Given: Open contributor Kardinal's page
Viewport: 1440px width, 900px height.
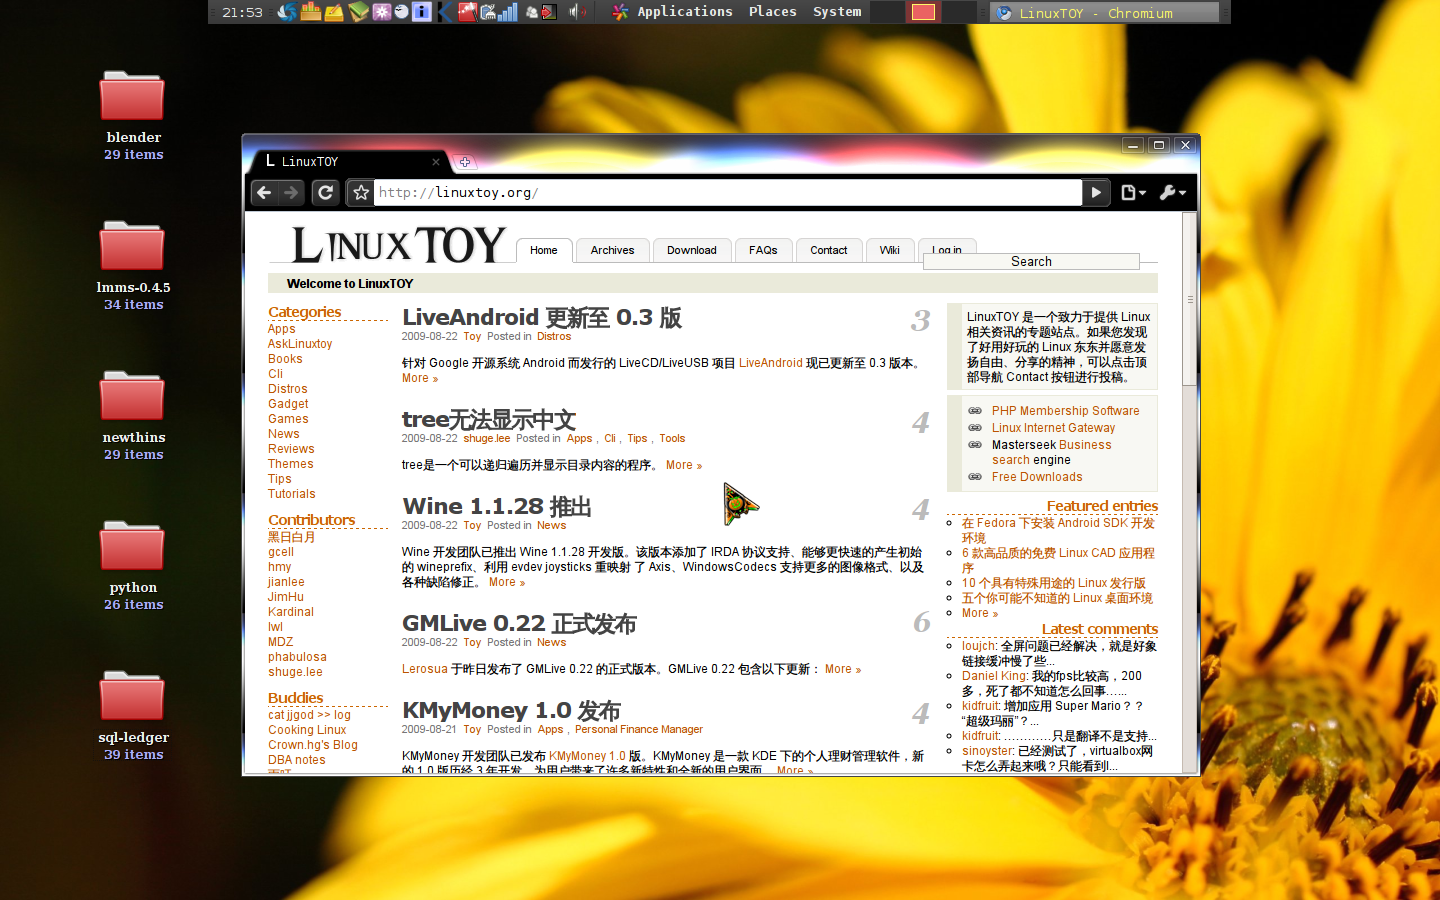Looking at the screenshot, I should click(x=291, y=612).
